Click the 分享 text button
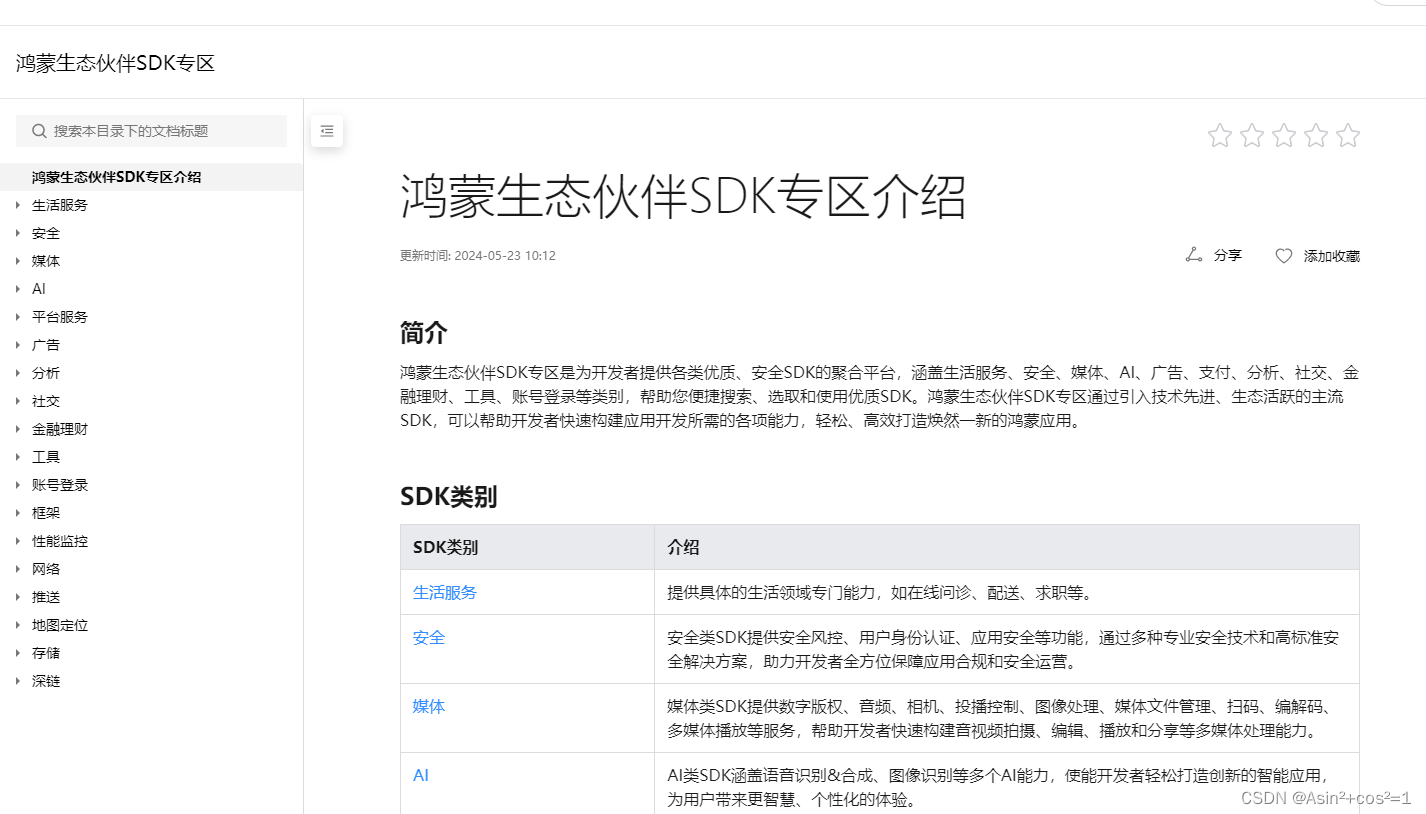The width and height of the screenshot is (1426, 814). point(1228,255)
